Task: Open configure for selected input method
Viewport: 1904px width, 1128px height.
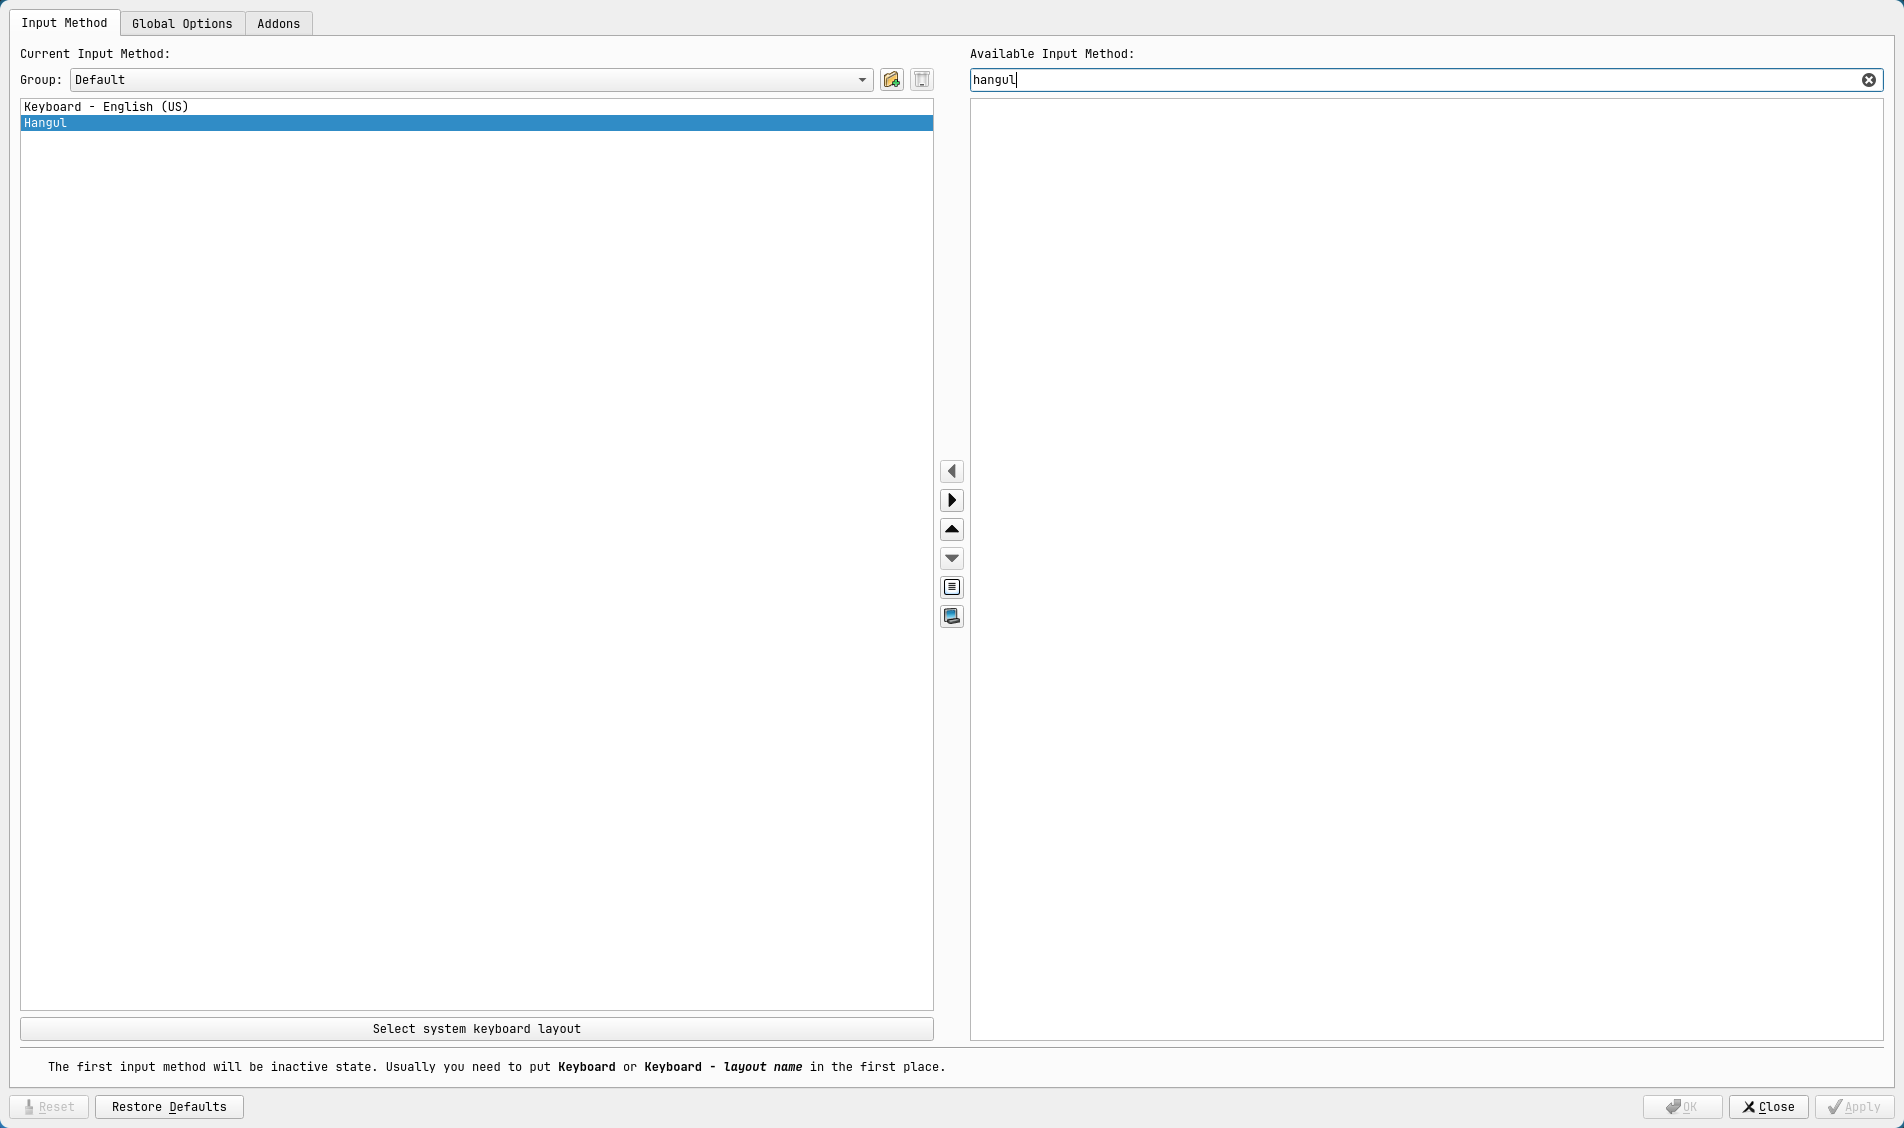Action: 952,587
